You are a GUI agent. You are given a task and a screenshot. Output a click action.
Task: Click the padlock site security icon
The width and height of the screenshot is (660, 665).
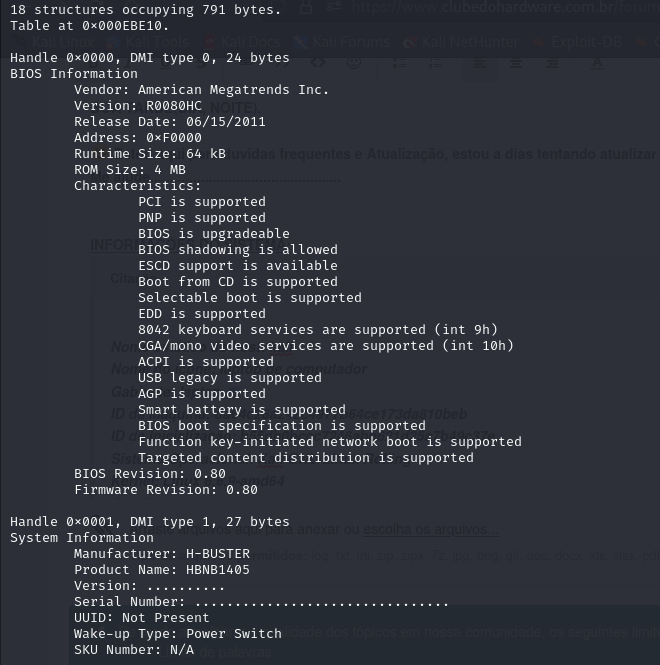click(306, 6)
